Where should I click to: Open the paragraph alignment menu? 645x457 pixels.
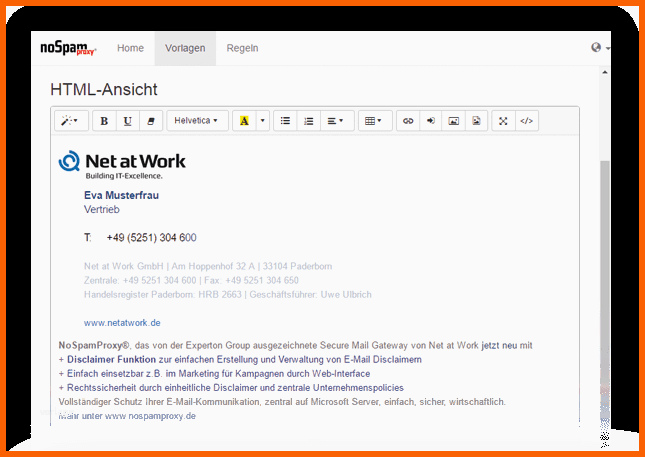pyautogui.click(x=337, y=121)
